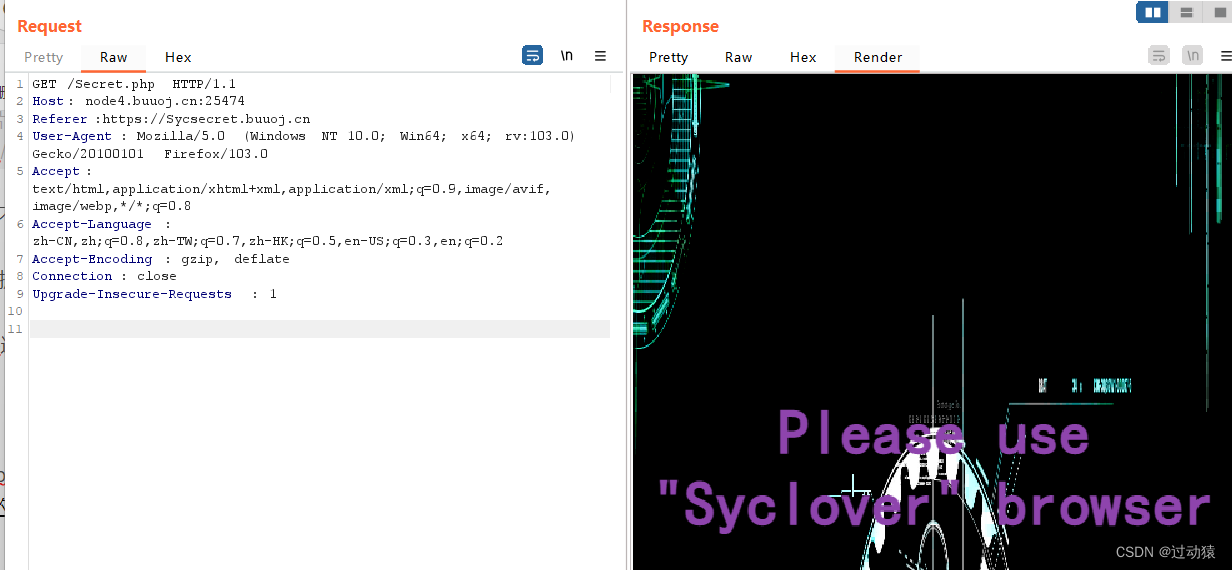The width and height of the screenshot is (1232, 570).
Task: Click the rendered '"Syclover" browser' text
Action: coord(934,506)
